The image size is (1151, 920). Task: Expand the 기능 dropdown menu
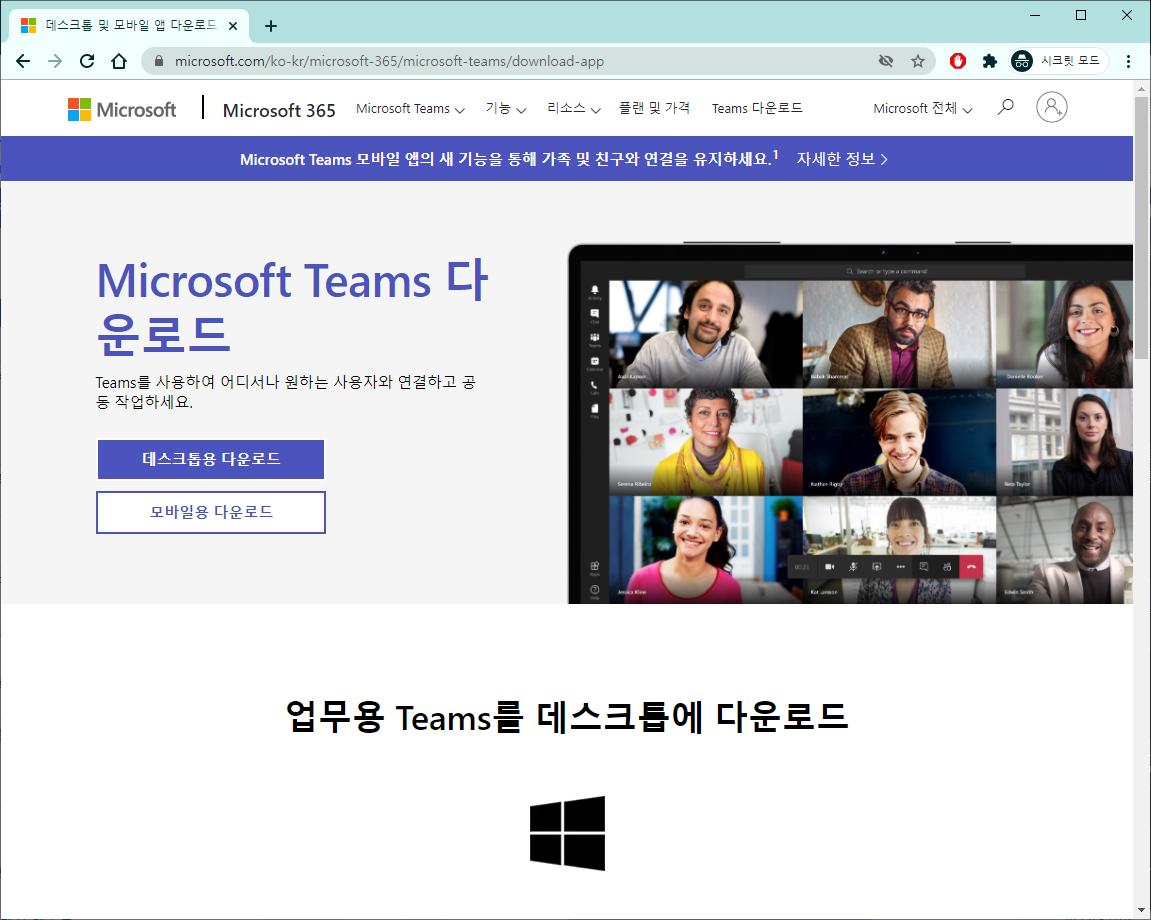click(506, 109)
